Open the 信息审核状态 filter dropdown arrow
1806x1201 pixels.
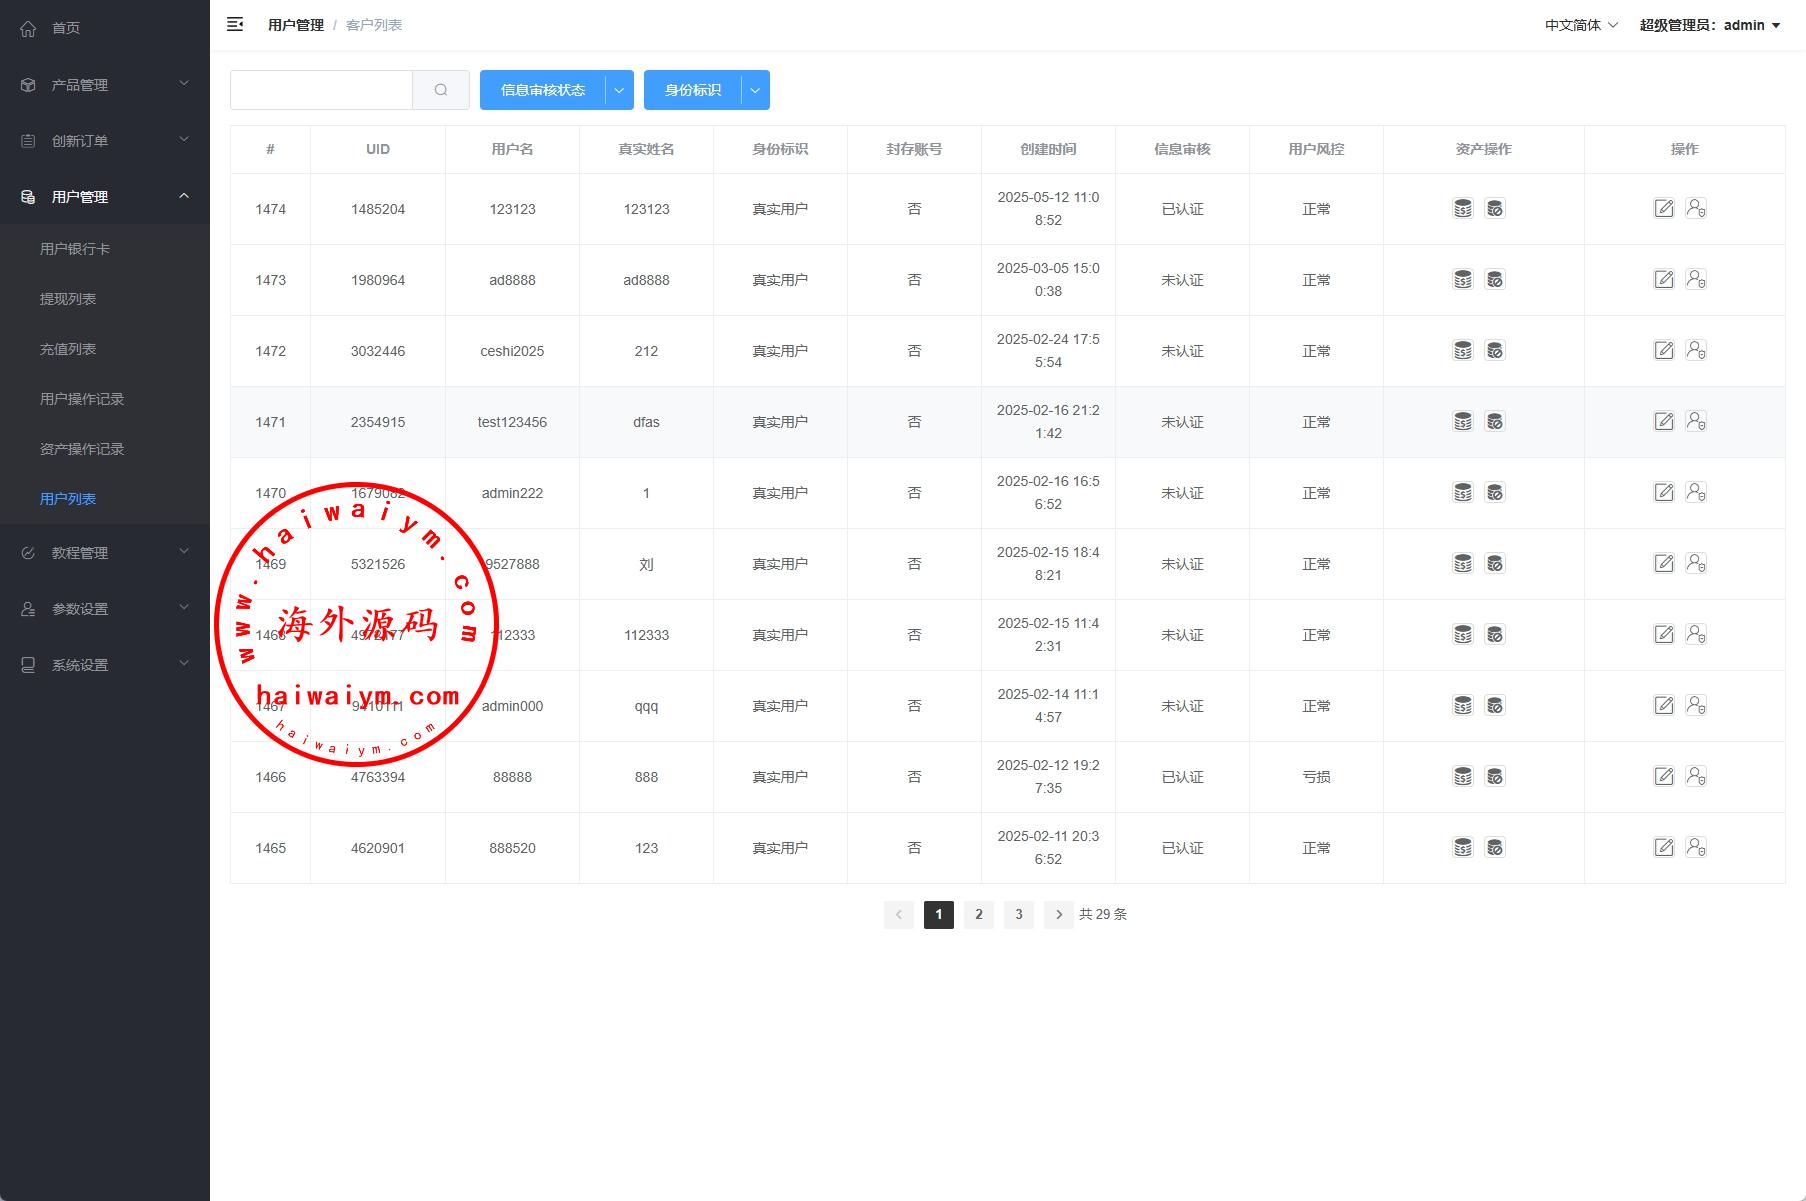point(619,90)
